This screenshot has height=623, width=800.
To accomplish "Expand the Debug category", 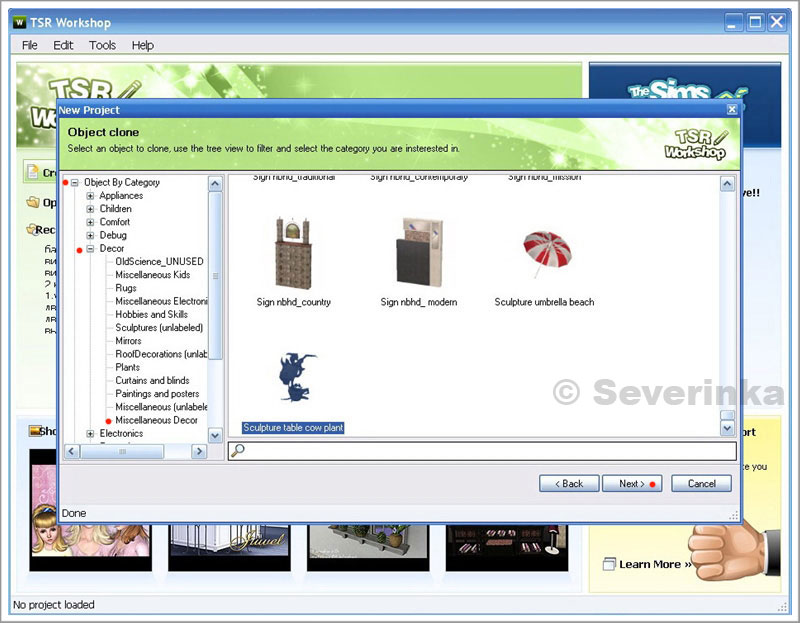I will 90,236.
